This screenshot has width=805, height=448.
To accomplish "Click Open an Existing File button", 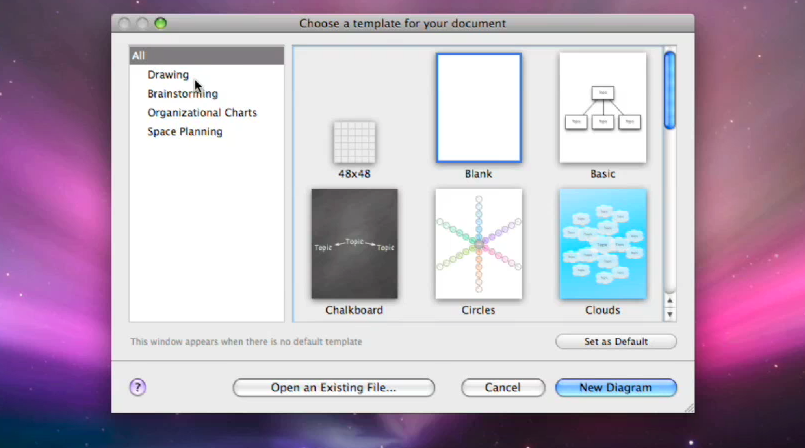I will [x=333, y=388].
